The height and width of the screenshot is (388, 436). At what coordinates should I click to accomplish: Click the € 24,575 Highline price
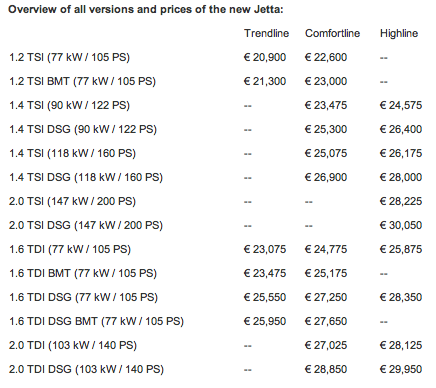(401, 105)
